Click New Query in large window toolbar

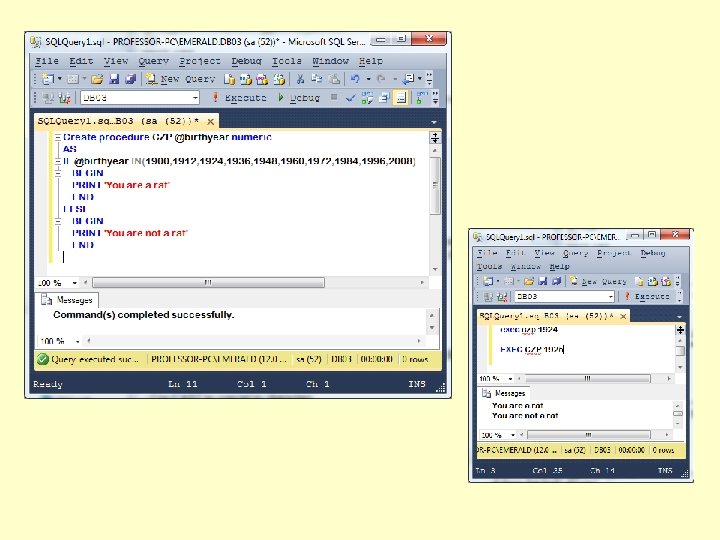(180, 79)
